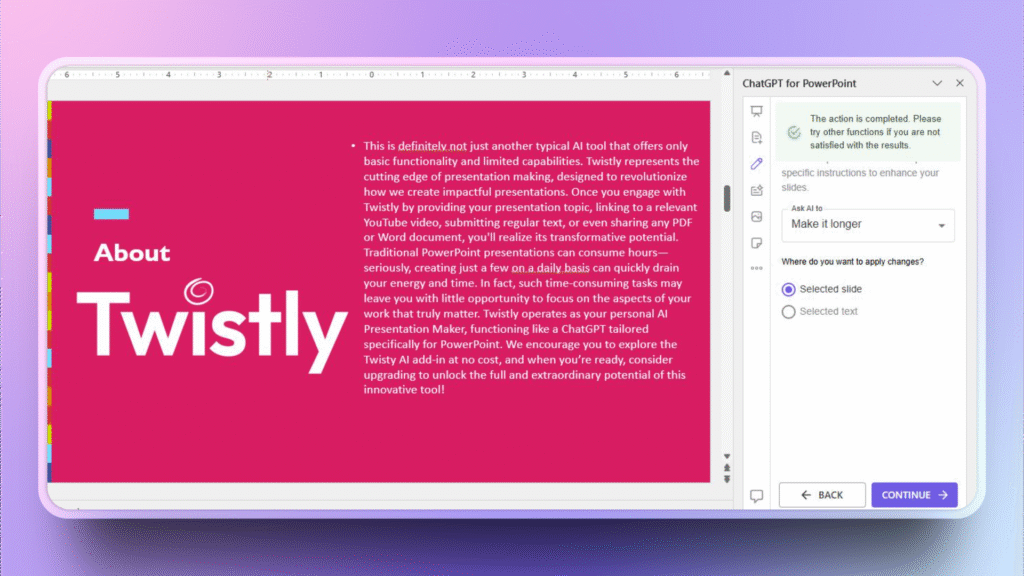
Task: Expand the Ask AI action list arrow
Action: (941, 225)
